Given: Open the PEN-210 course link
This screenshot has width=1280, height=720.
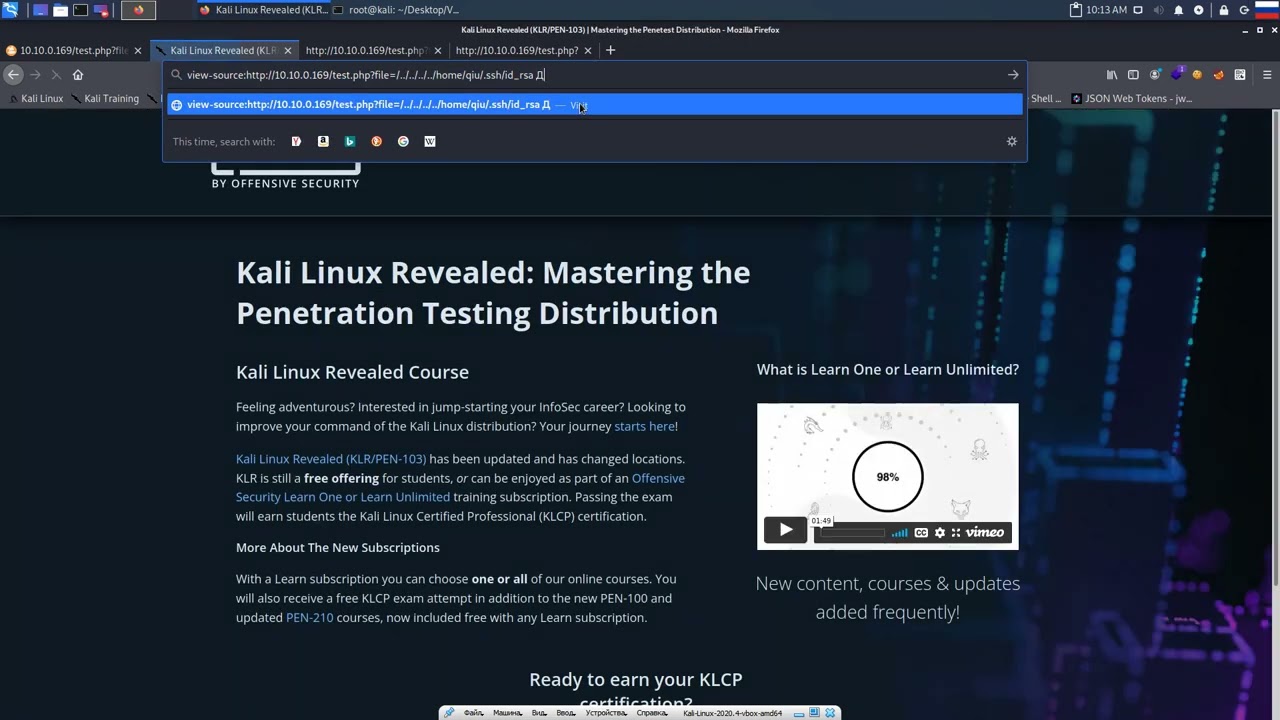Looking at the screenshot, I should 310,617.
